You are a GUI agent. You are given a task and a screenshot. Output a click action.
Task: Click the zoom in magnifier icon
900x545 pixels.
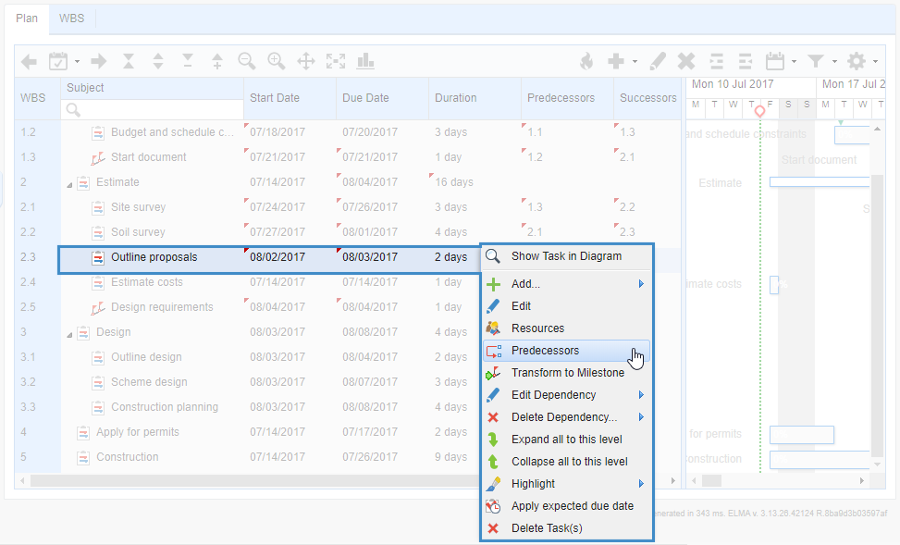[276, 61]
